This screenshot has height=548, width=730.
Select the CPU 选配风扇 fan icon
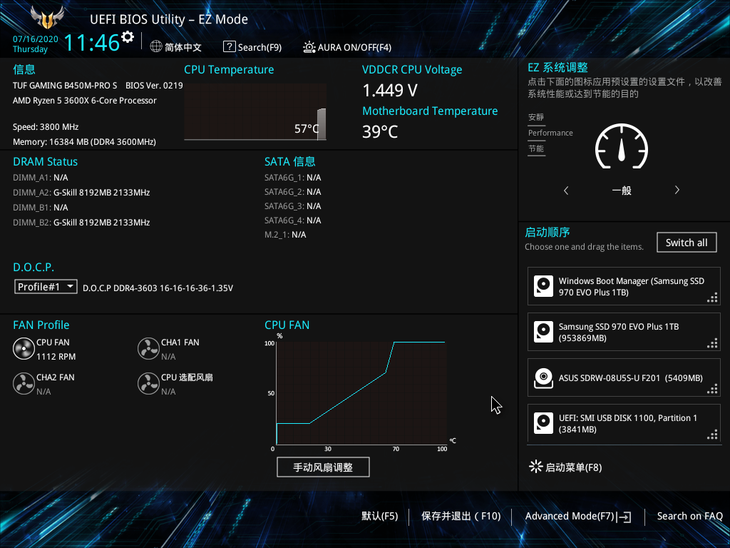click(148, 384)
